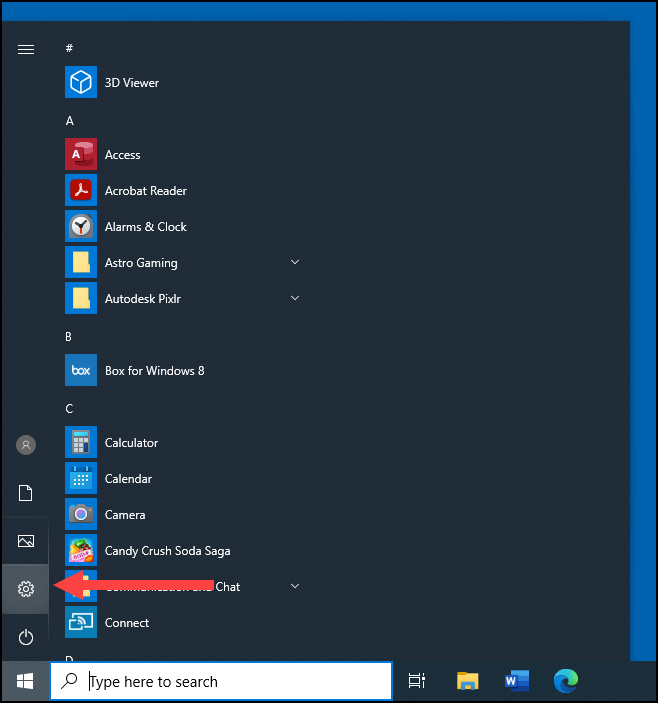Select the Calculator label
The width and height of the screenshot is (658, 703).
[x=131, y=443]
